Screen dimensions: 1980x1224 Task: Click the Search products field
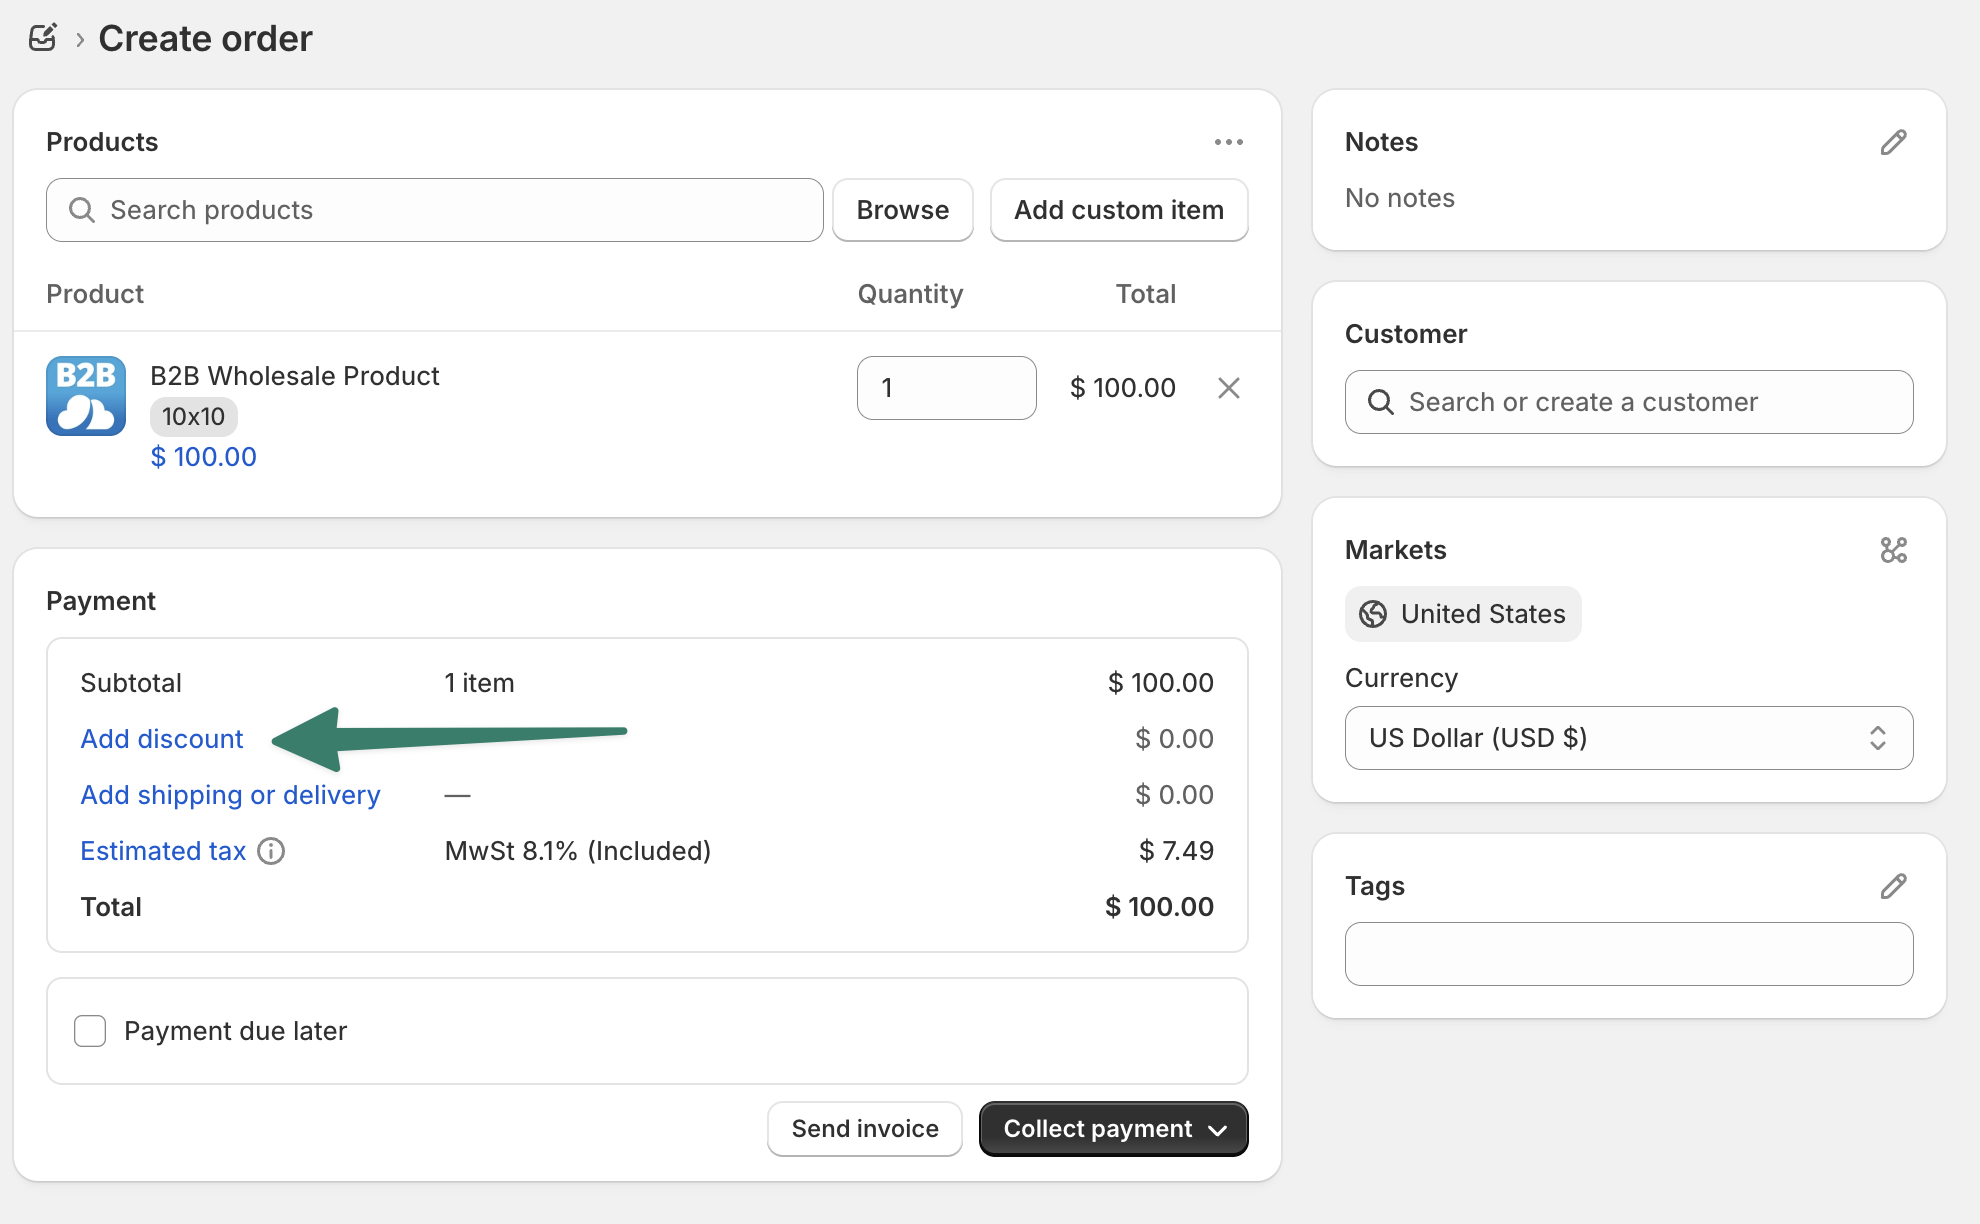click(x=435, y=210)
